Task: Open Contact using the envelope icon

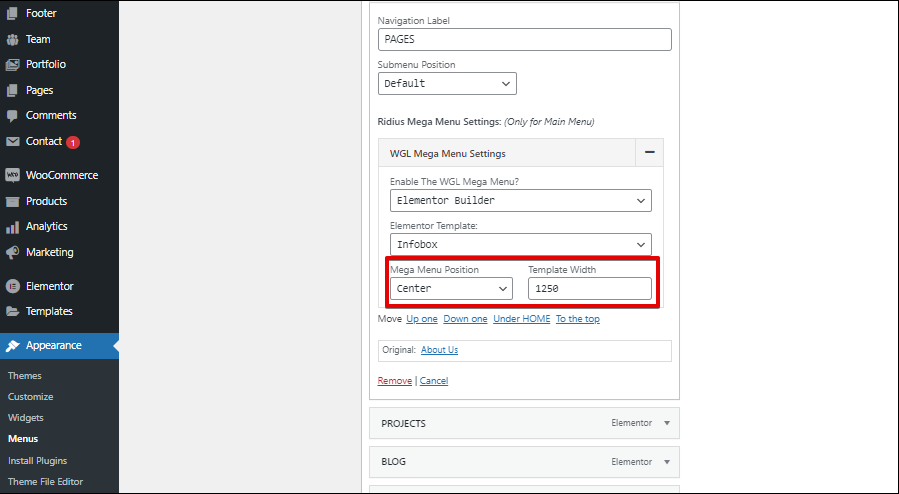Action: [12, 141]
